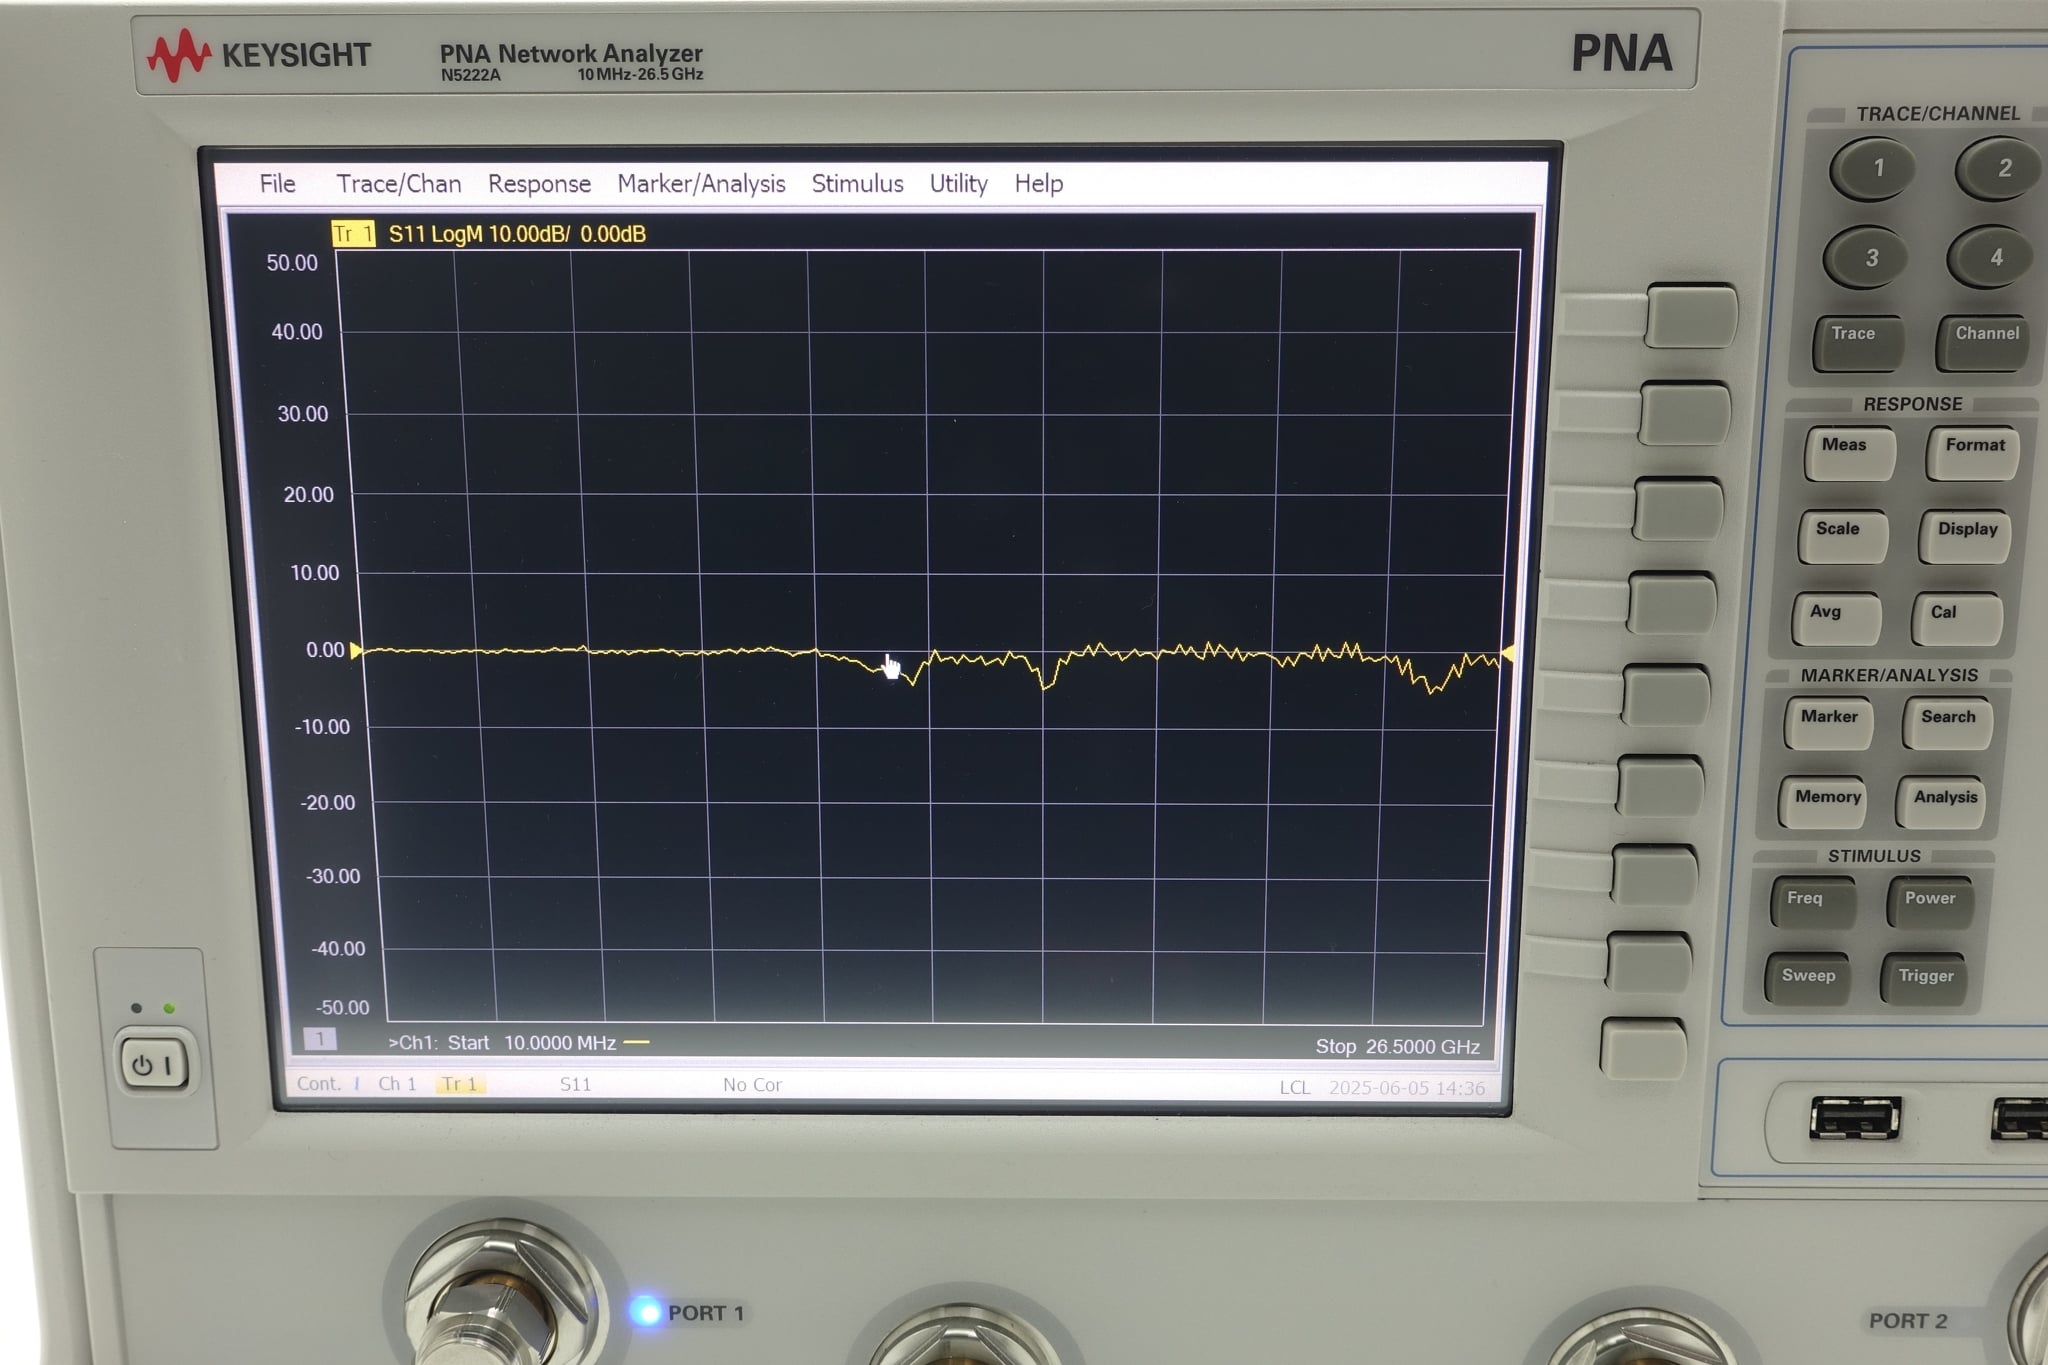This screenshot has width=2048, height=1365.
Task: Select Trace/Channel button 1
Action: [x=1874, y=170]
